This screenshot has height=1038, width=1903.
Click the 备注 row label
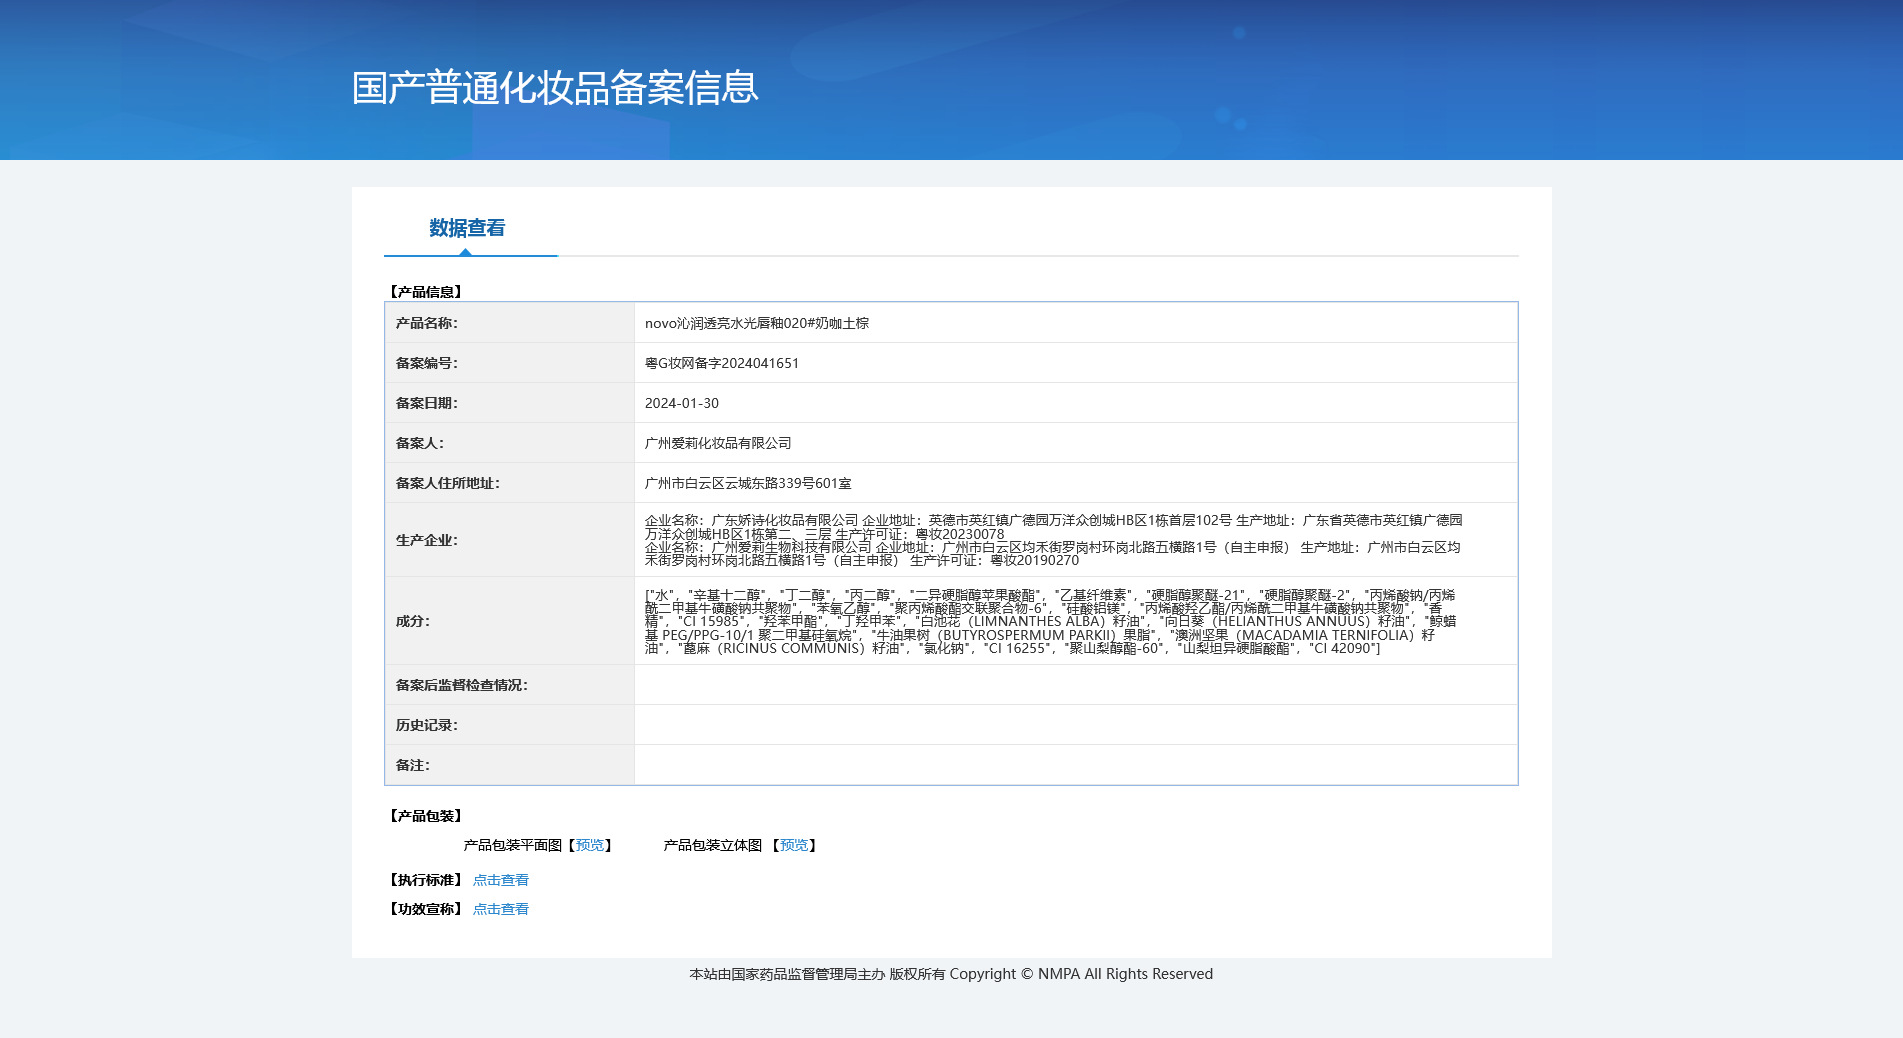tap(413, 765)
